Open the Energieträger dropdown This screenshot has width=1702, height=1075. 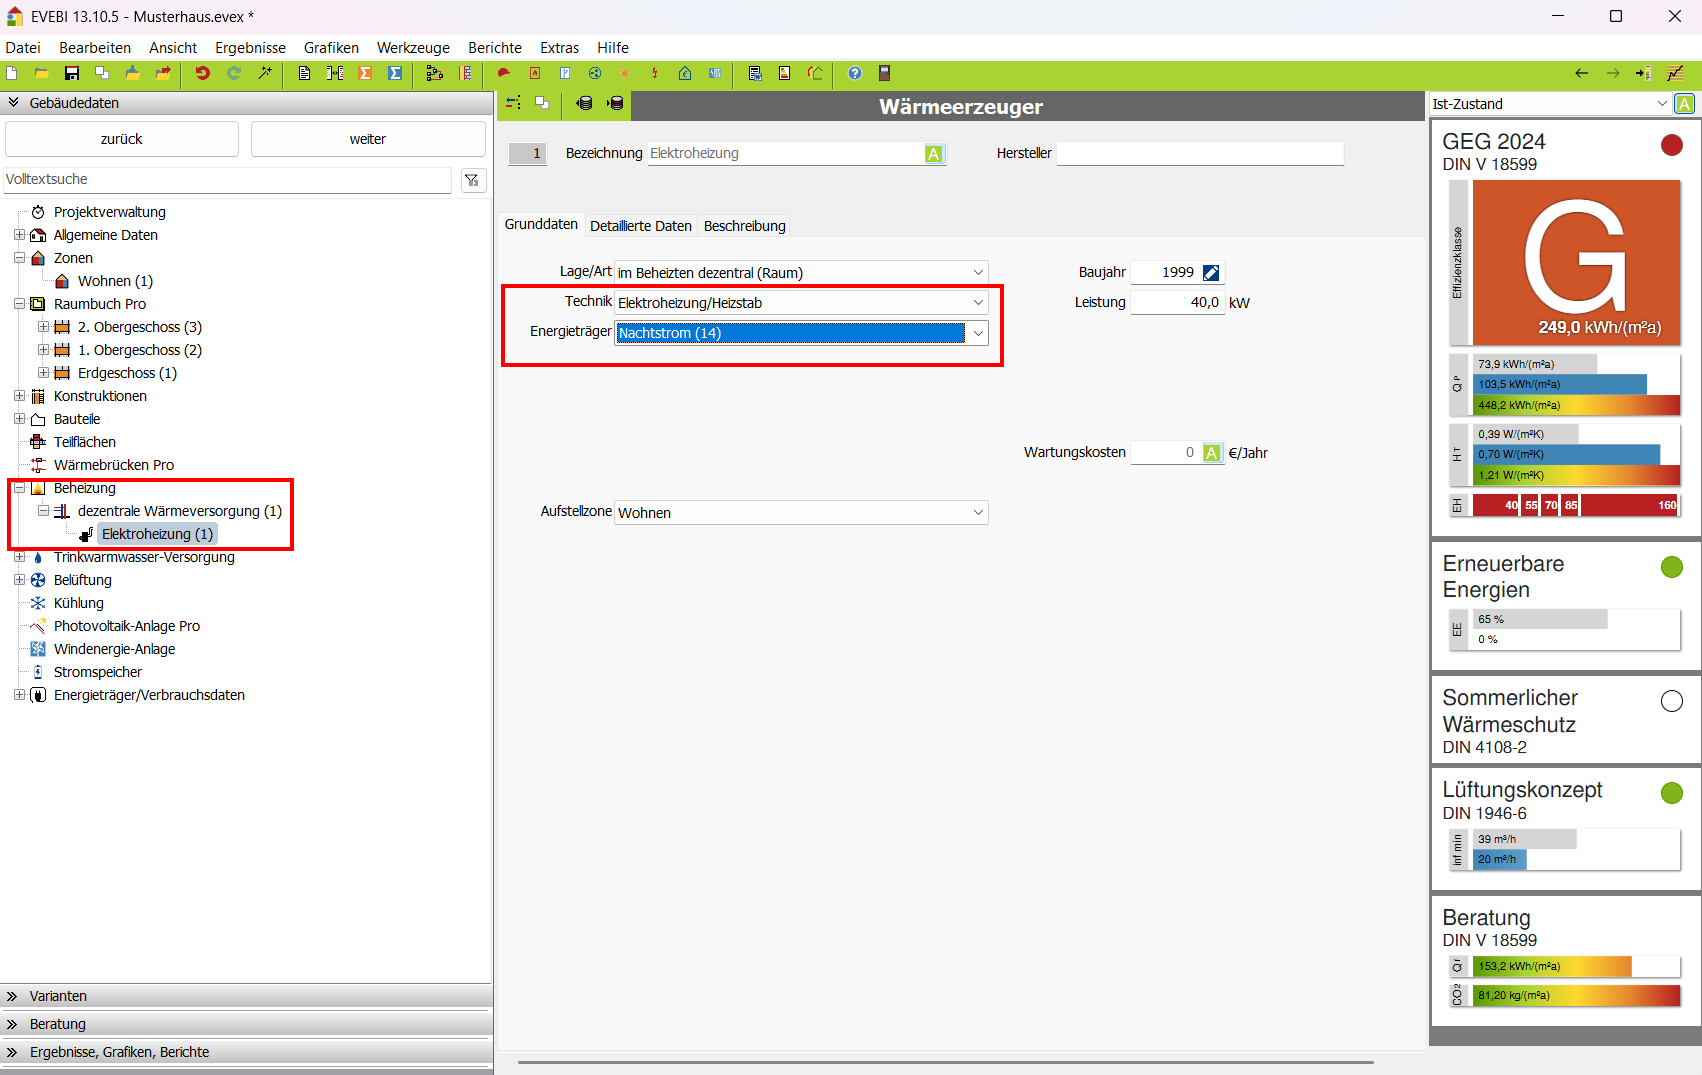pyautogui.click(x=977, y=333)
